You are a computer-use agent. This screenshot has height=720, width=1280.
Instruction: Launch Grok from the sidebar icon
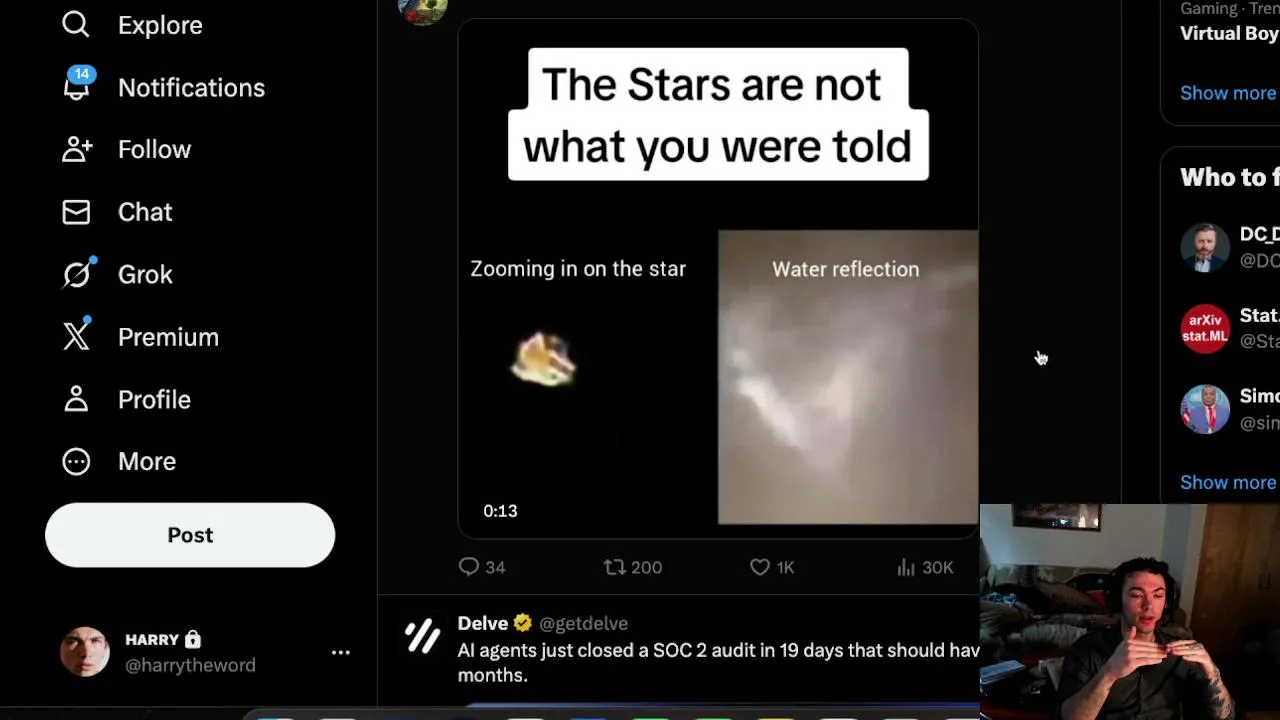pos(77,274)
